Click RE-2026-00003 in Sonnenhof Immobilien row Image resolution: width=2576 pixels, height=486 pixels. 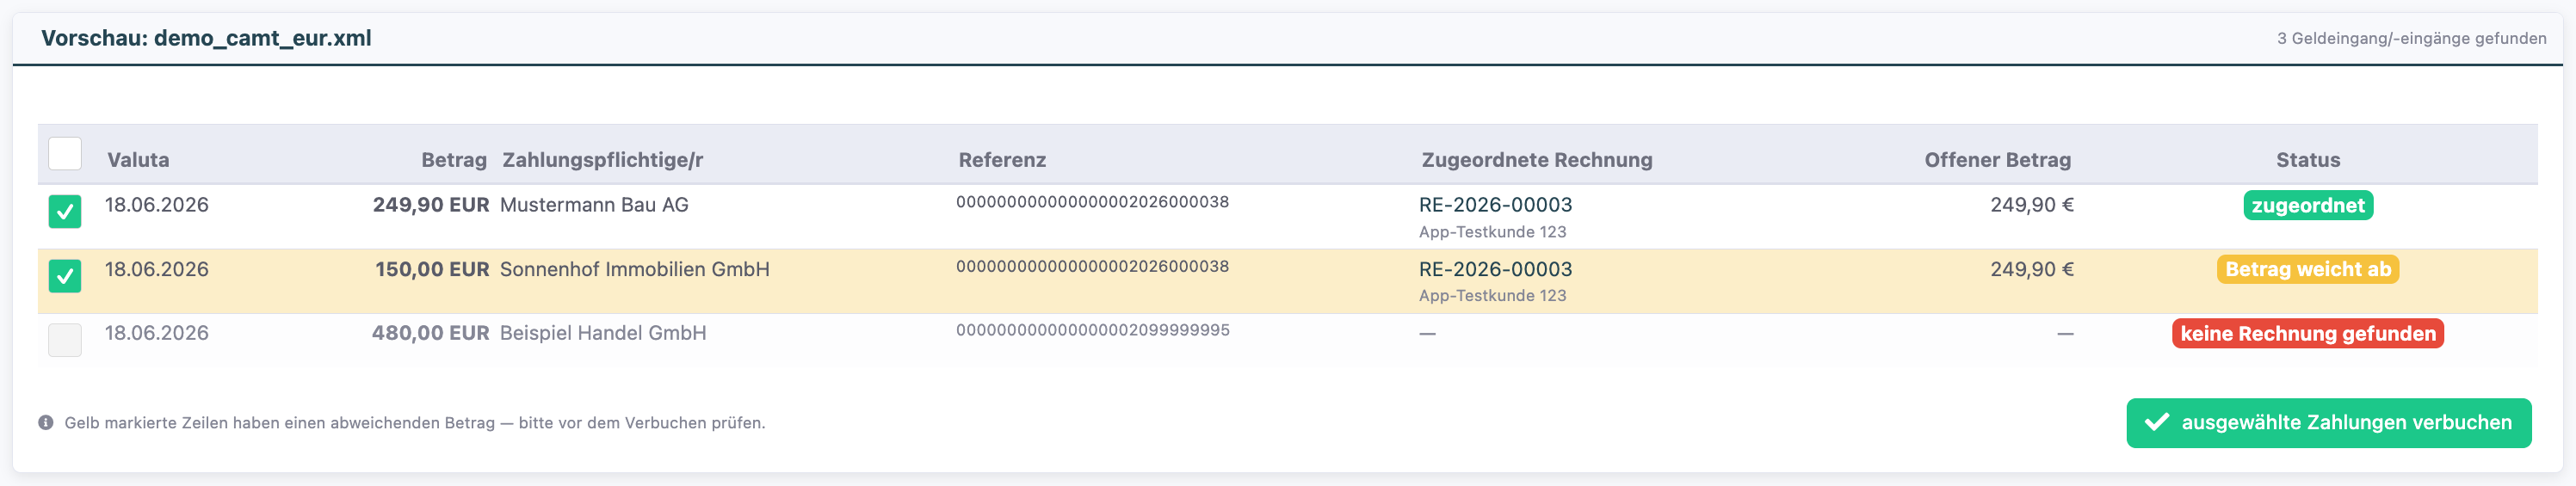[1496, 269]
